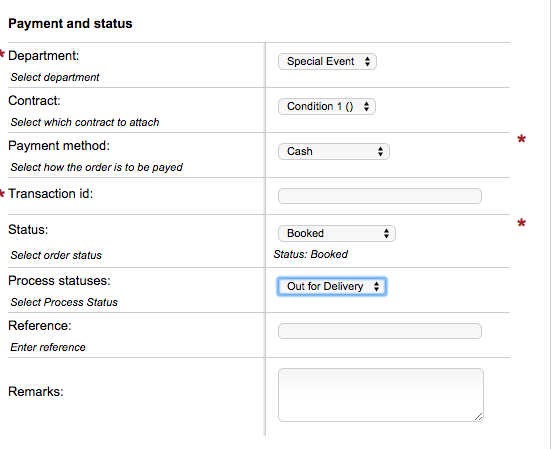Click the Transaction id text field
This screenshot has height=449, width=554.
[x=380, y=196]
